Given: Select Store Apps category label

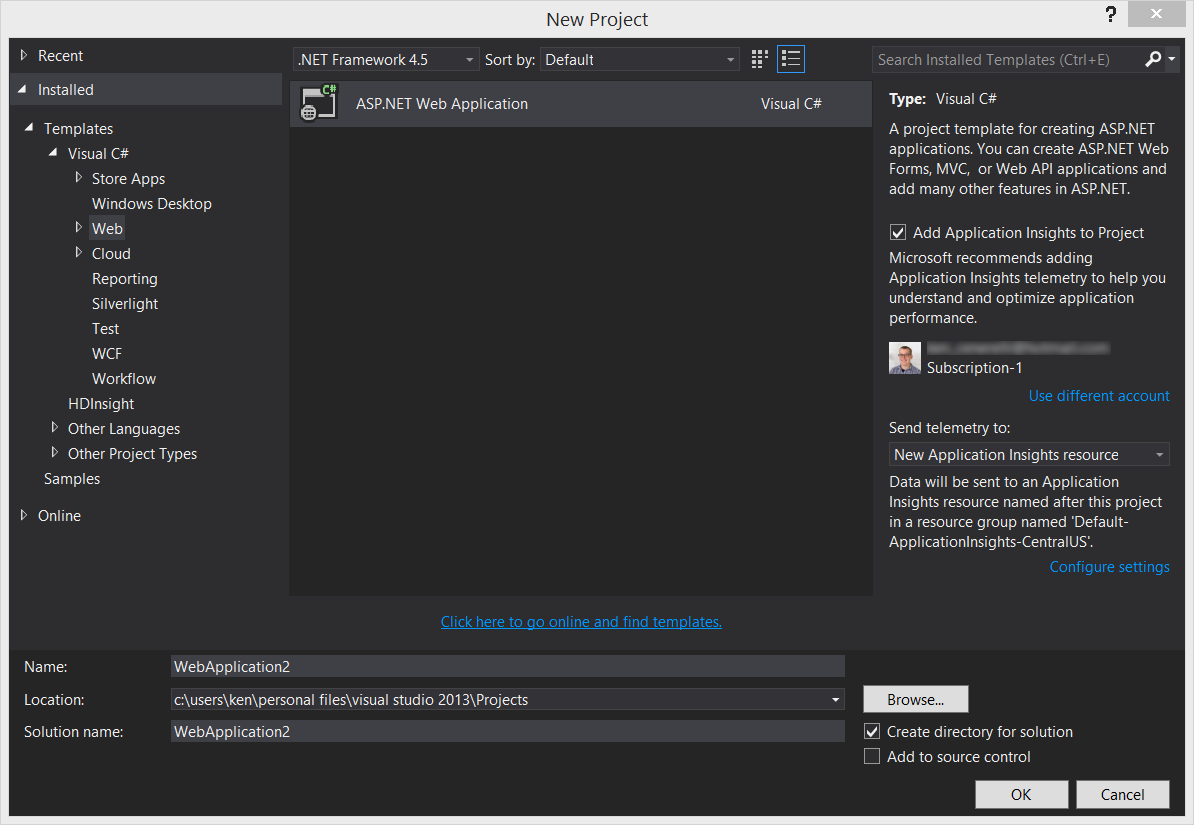Looking at the screenshot, I should tap(128, 179).
